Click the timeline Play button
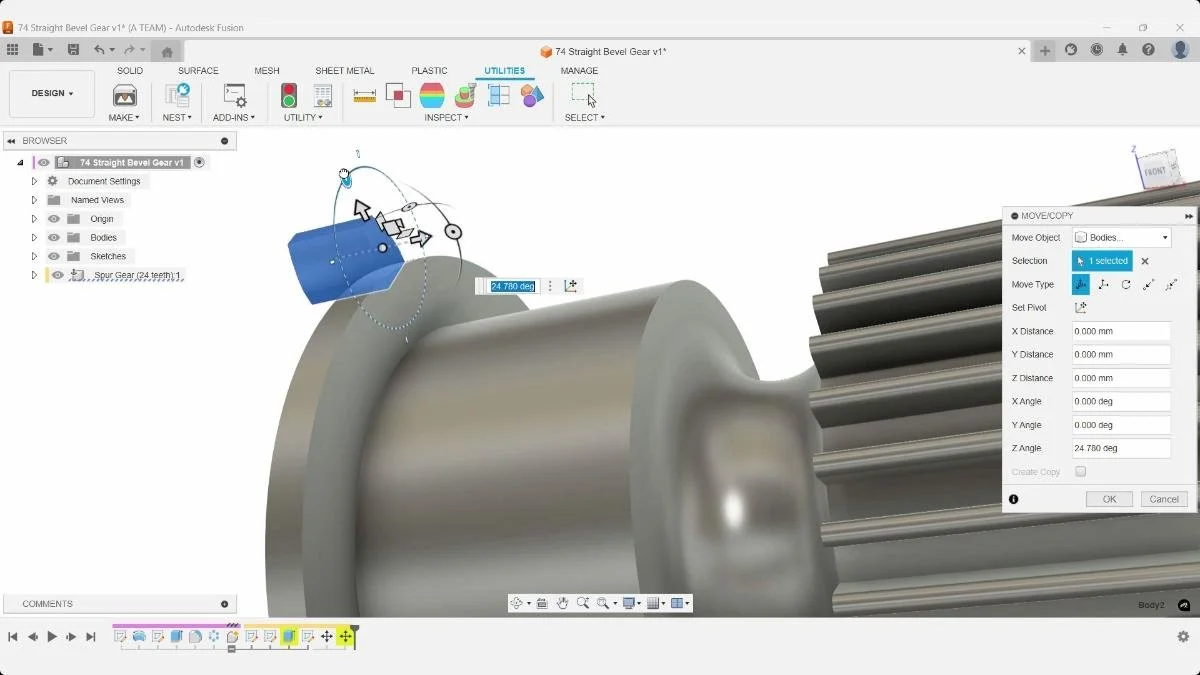The height and width of the screenshot is (675, 1200). (52, 636)
